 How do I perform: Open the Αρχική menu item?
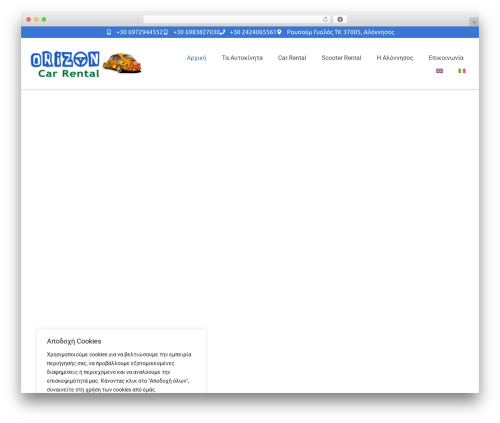(x=196, y=58)
